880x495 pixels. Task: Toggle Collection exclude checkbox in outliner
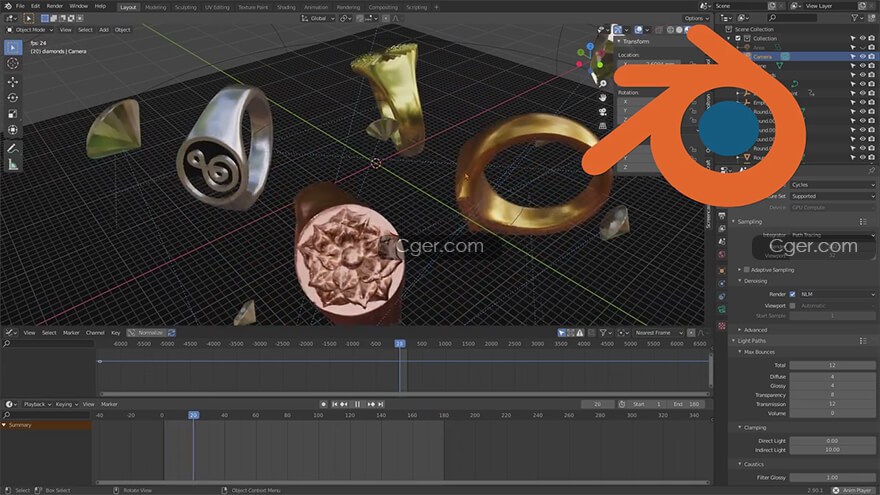click(x=738, y=39)
